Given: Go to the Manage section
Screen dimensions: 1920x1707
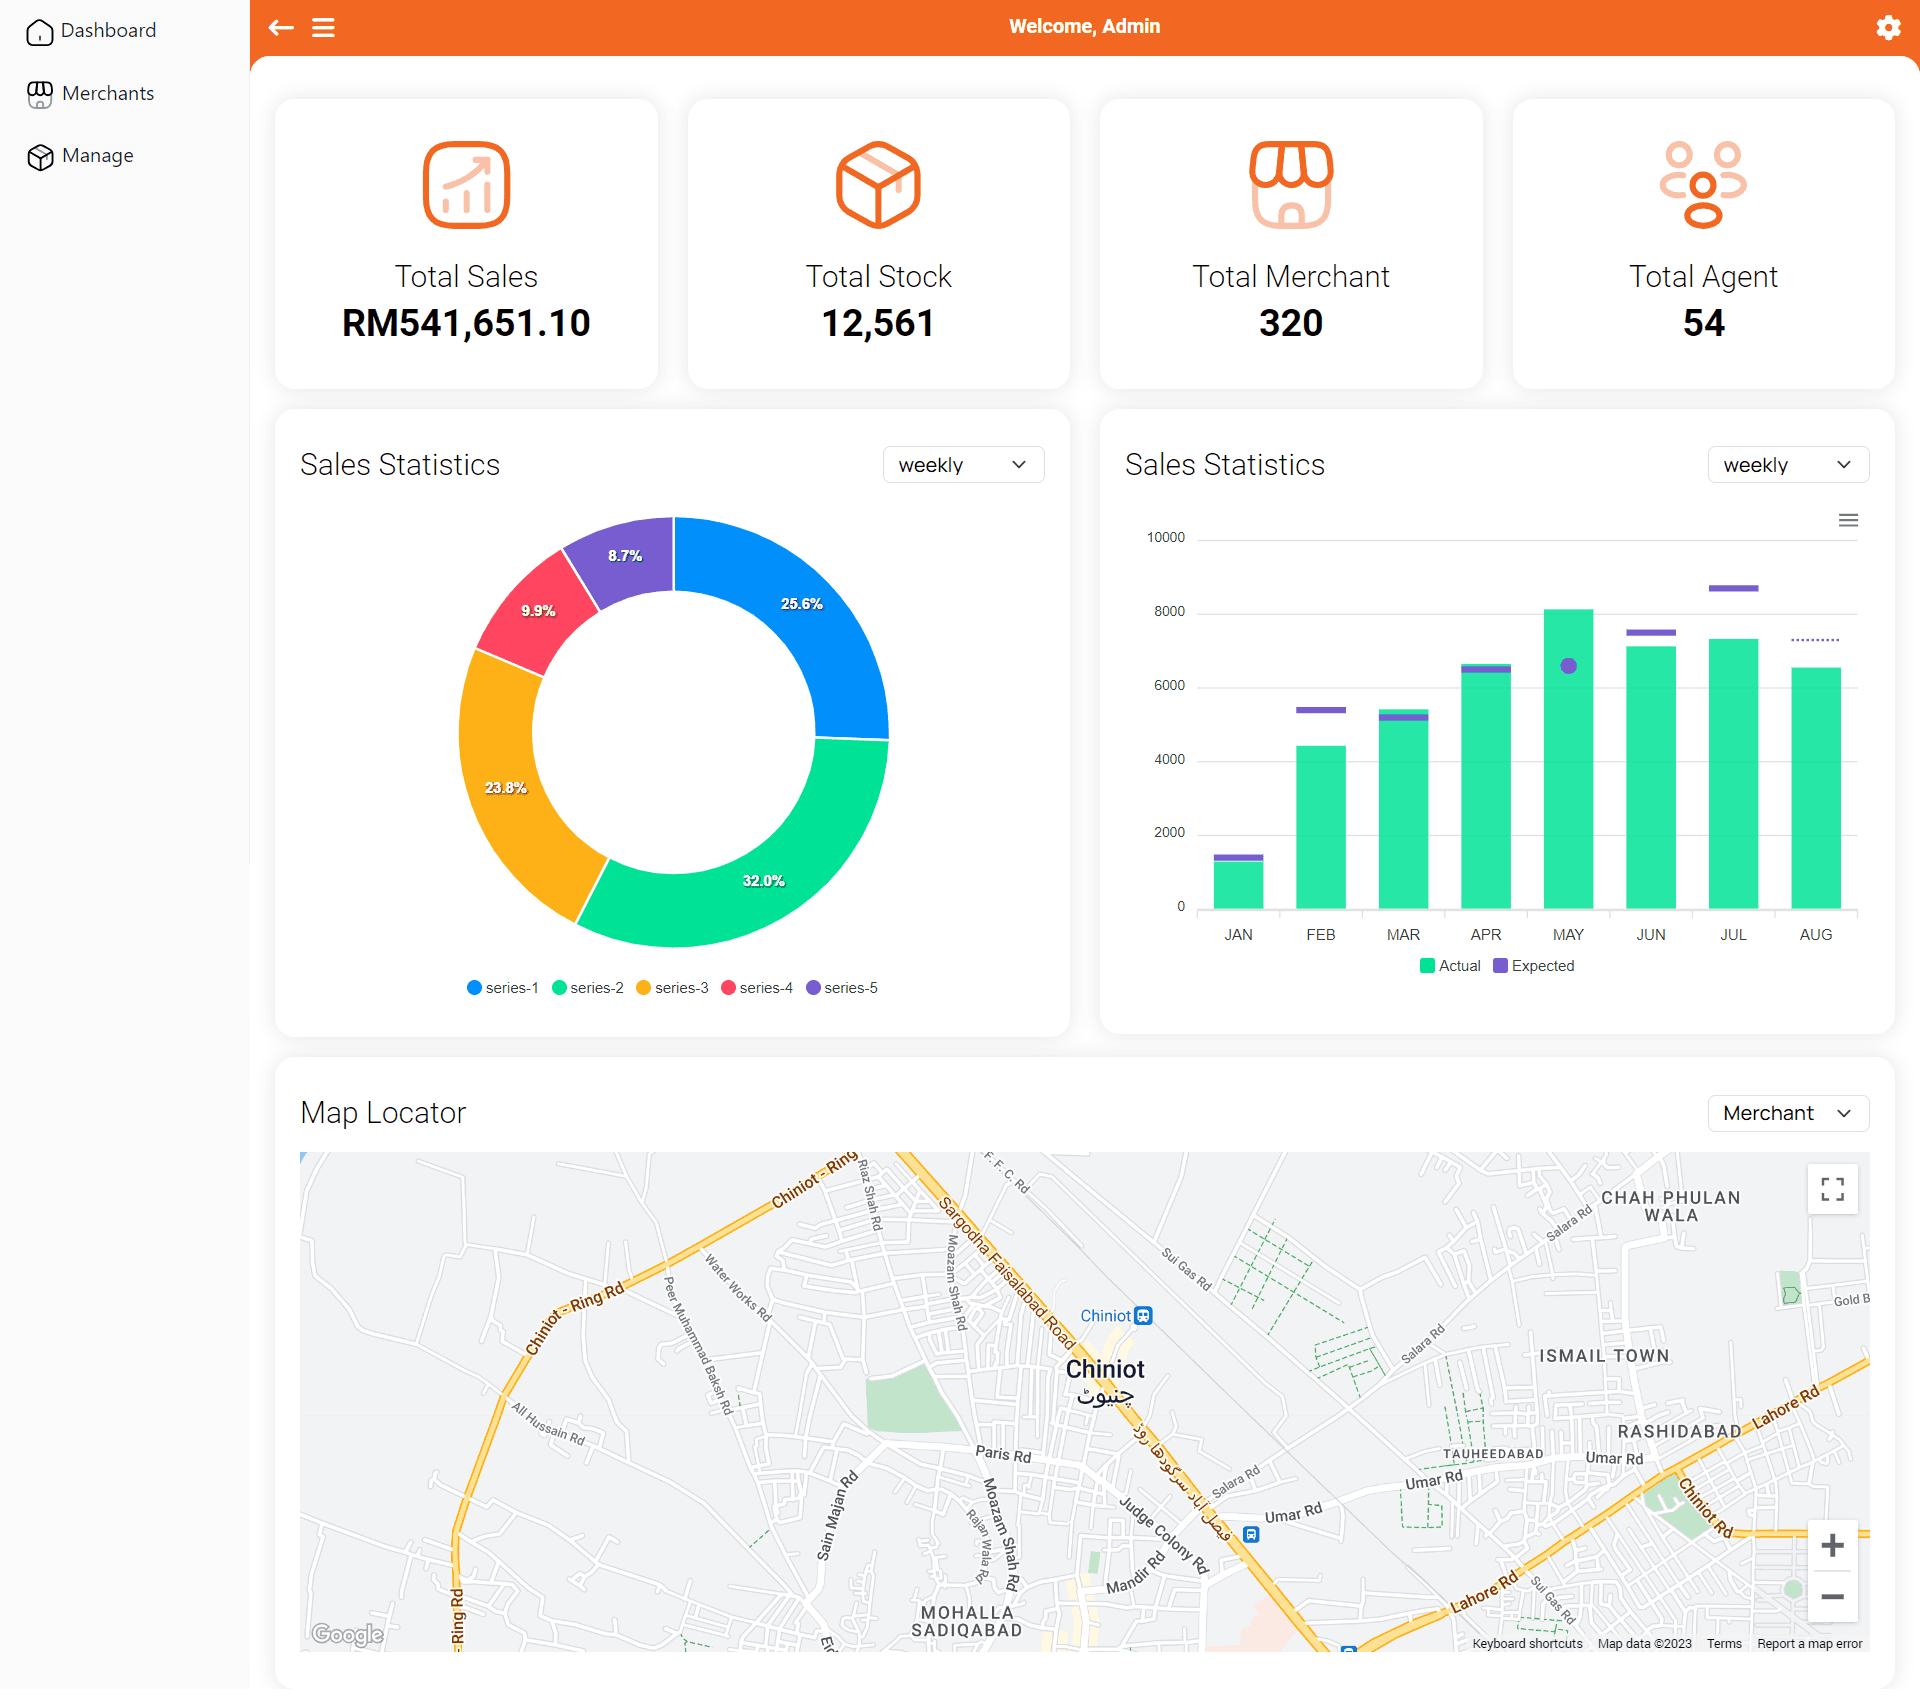Looking at the screenshot, I should click(x=97, y=156).
